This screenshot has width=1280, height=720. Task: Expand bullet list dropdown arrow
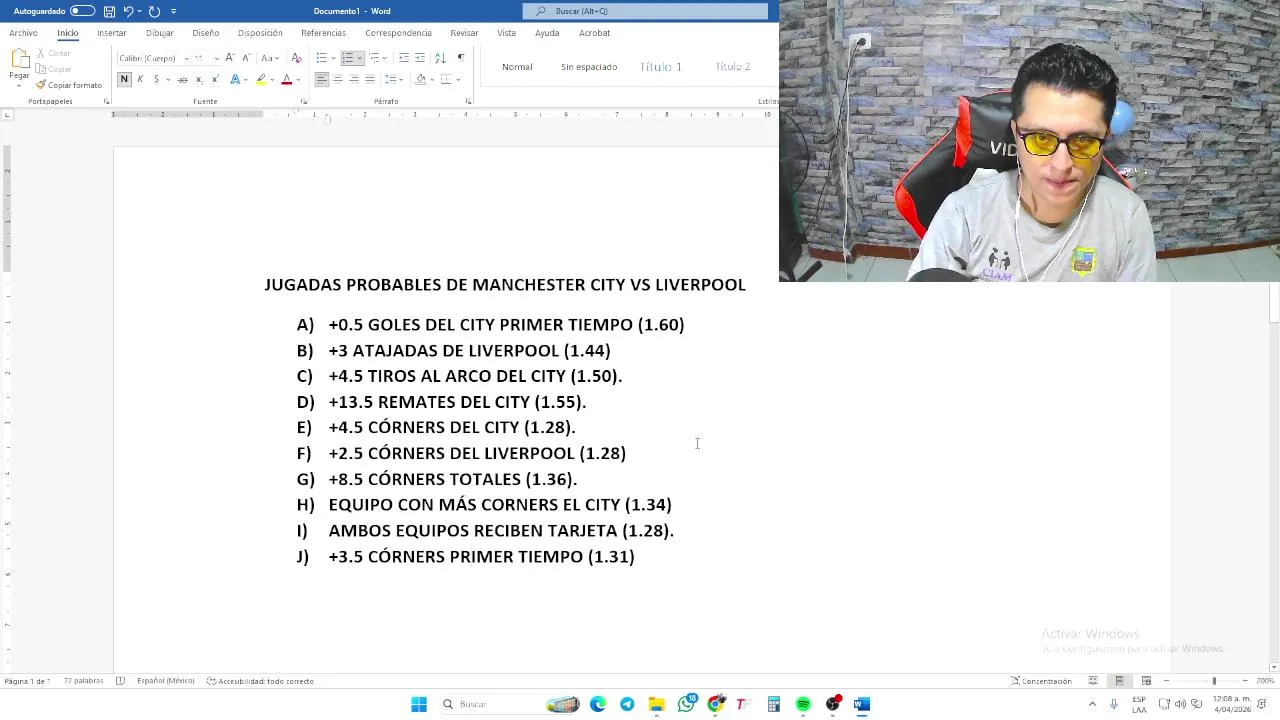[334, 57]
